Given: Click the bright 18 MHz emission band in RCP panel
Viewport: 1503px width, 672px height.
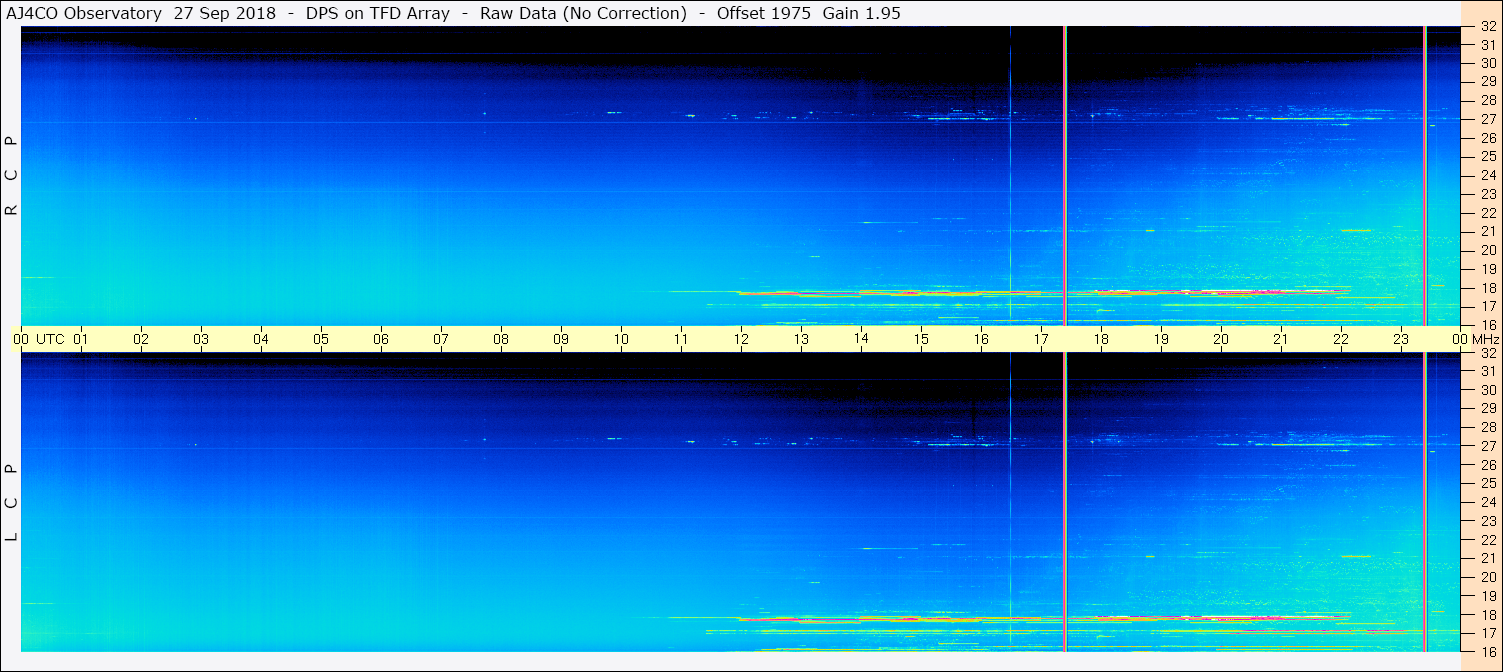Looking at the screenshot, I should (1044, 293).
